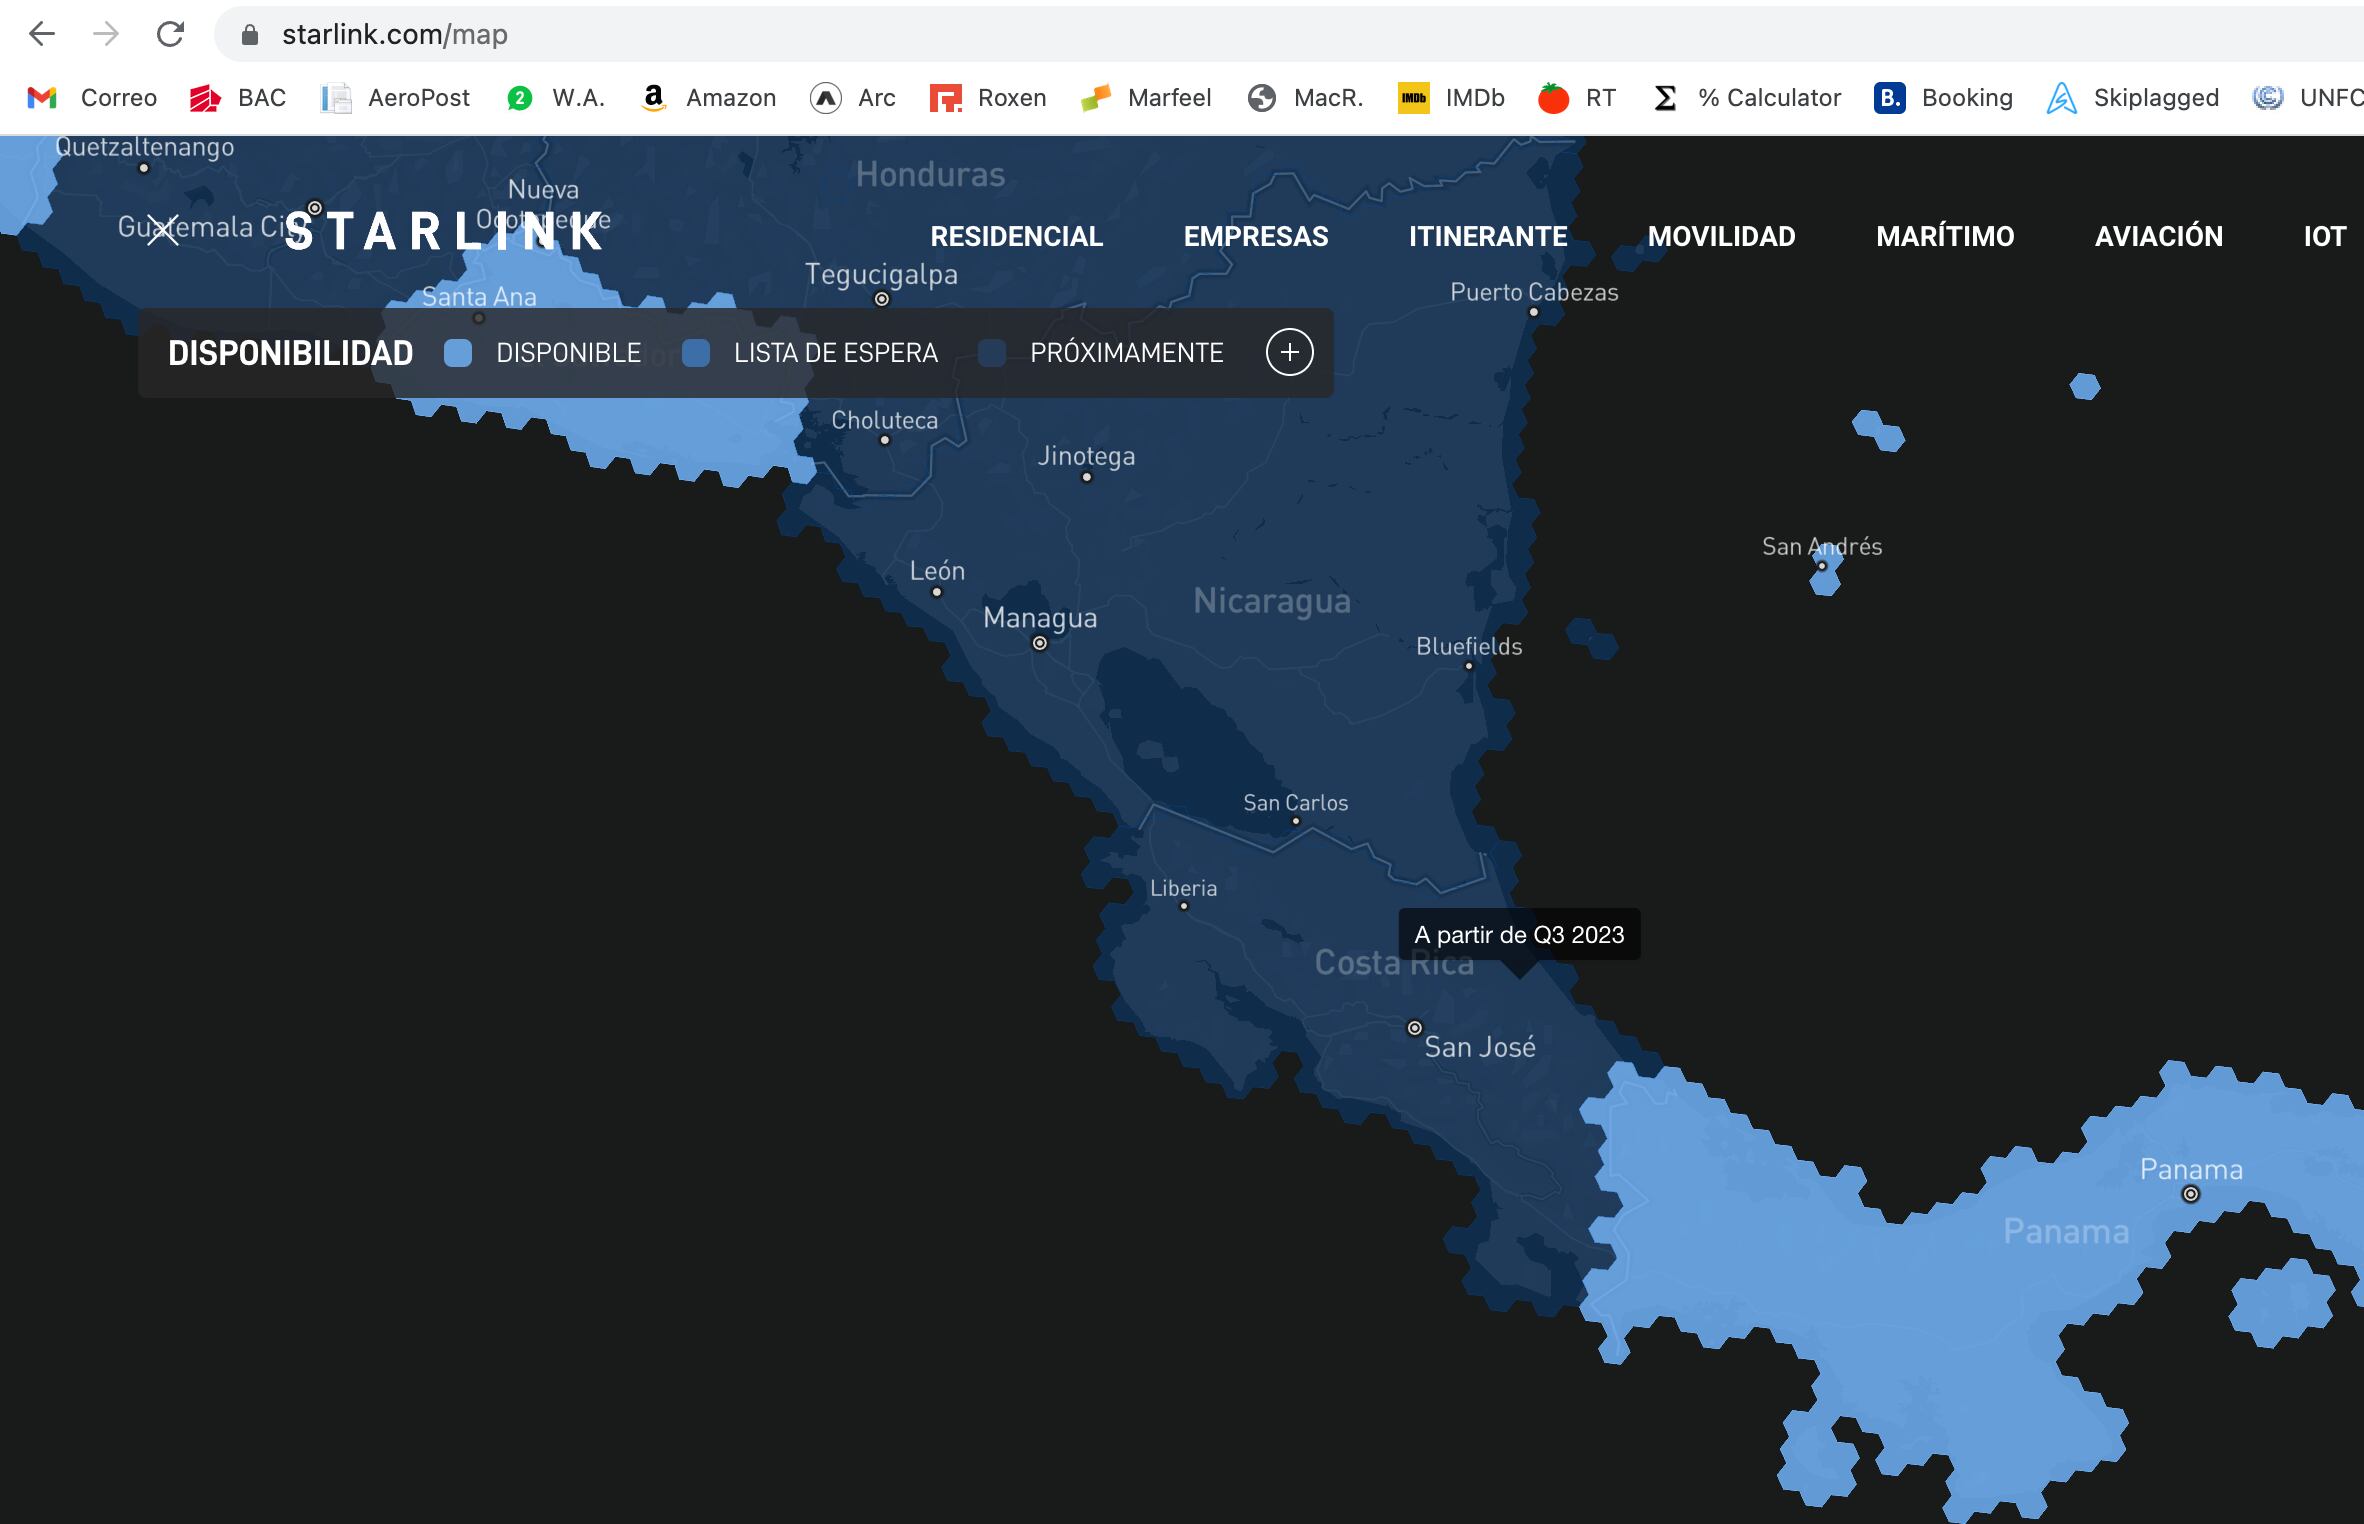Open the AVIACIÓN section
This screenshot has width=2364, height=1524.
2159,236
